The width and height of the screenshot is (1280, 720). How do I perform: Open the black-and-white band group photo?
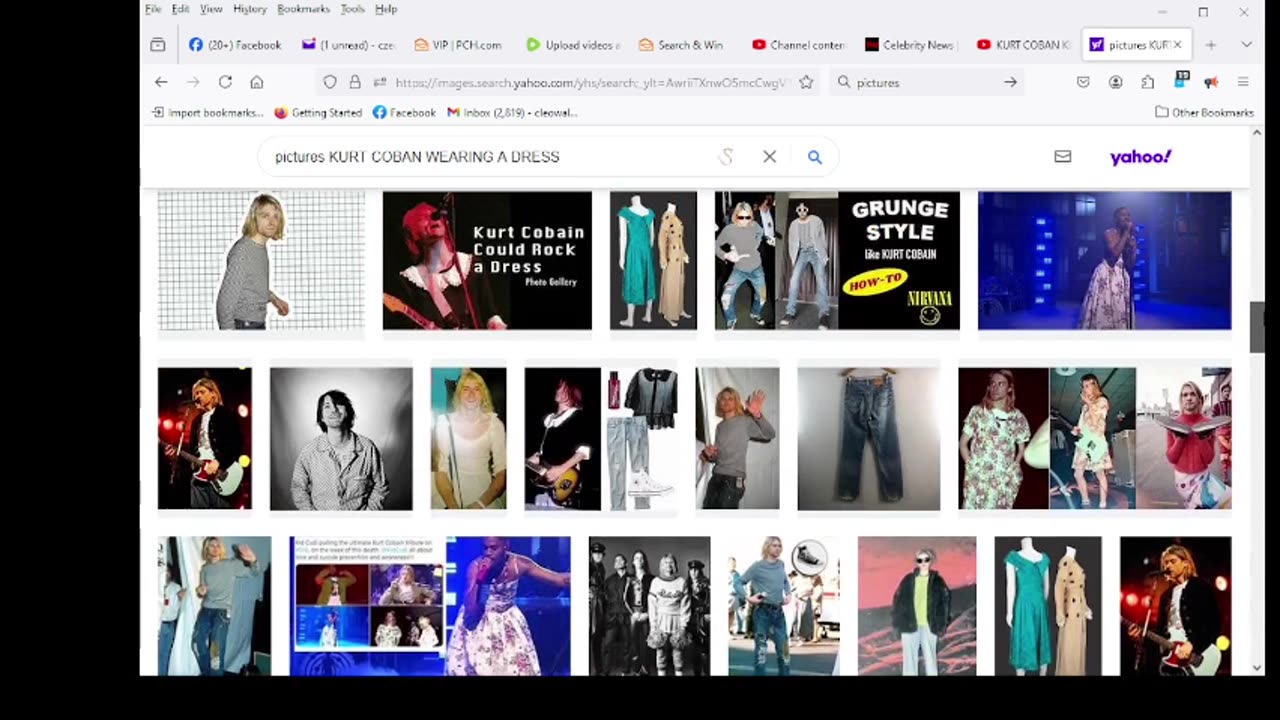pyautogui.click(x=649, y=606)
